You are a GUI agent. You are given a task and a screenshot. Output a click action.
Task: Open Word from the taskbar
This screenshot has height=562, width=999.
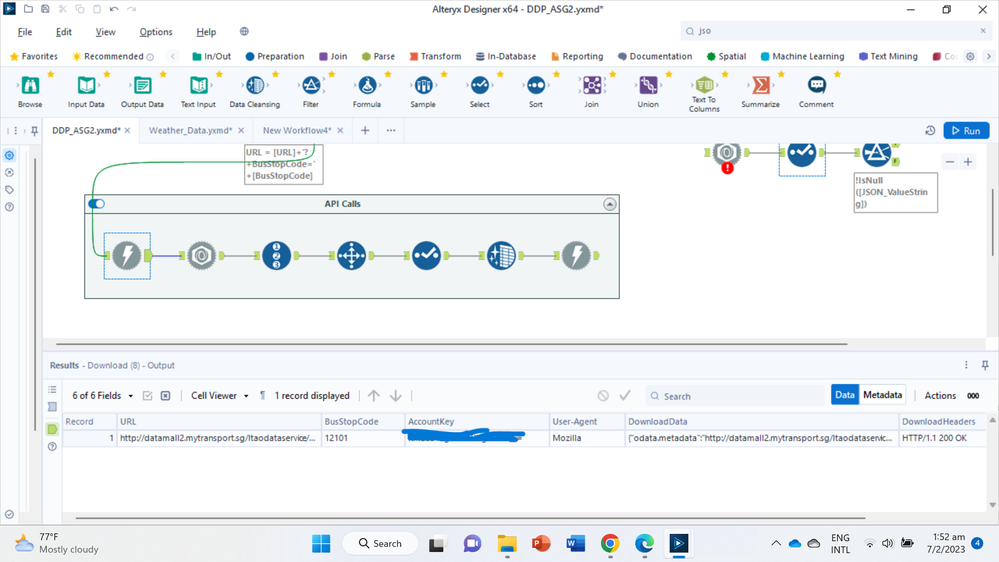[x=575, y=544]
